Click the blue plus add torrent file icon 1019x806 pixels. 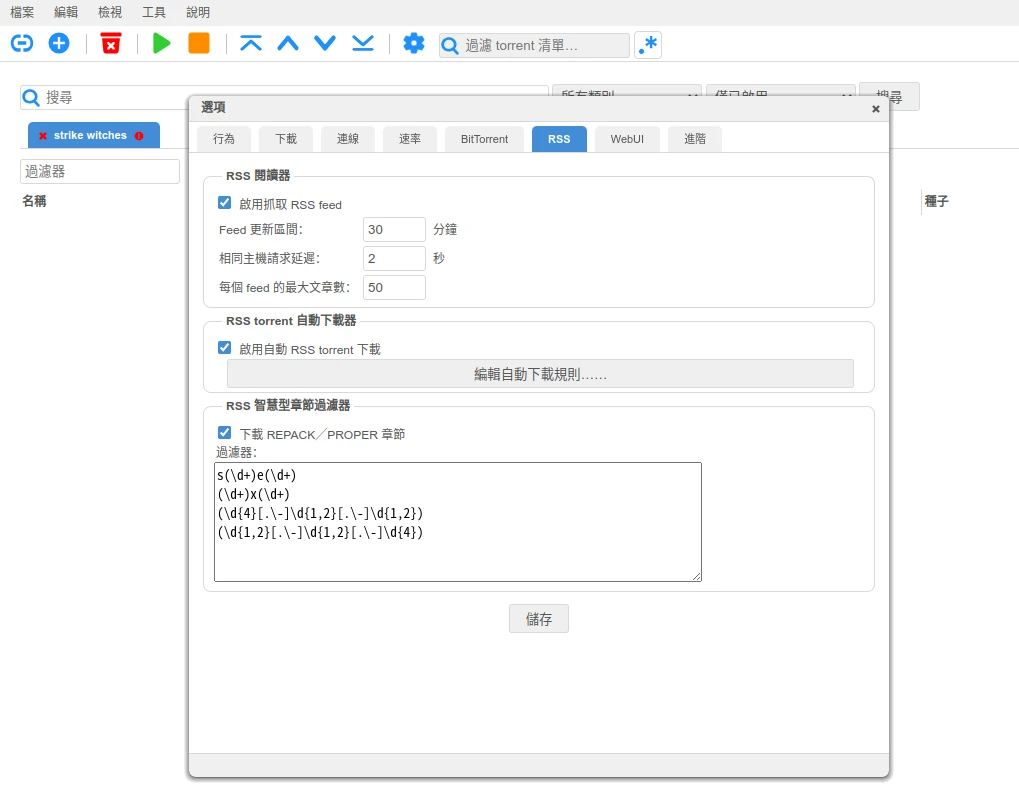point(59,43)
